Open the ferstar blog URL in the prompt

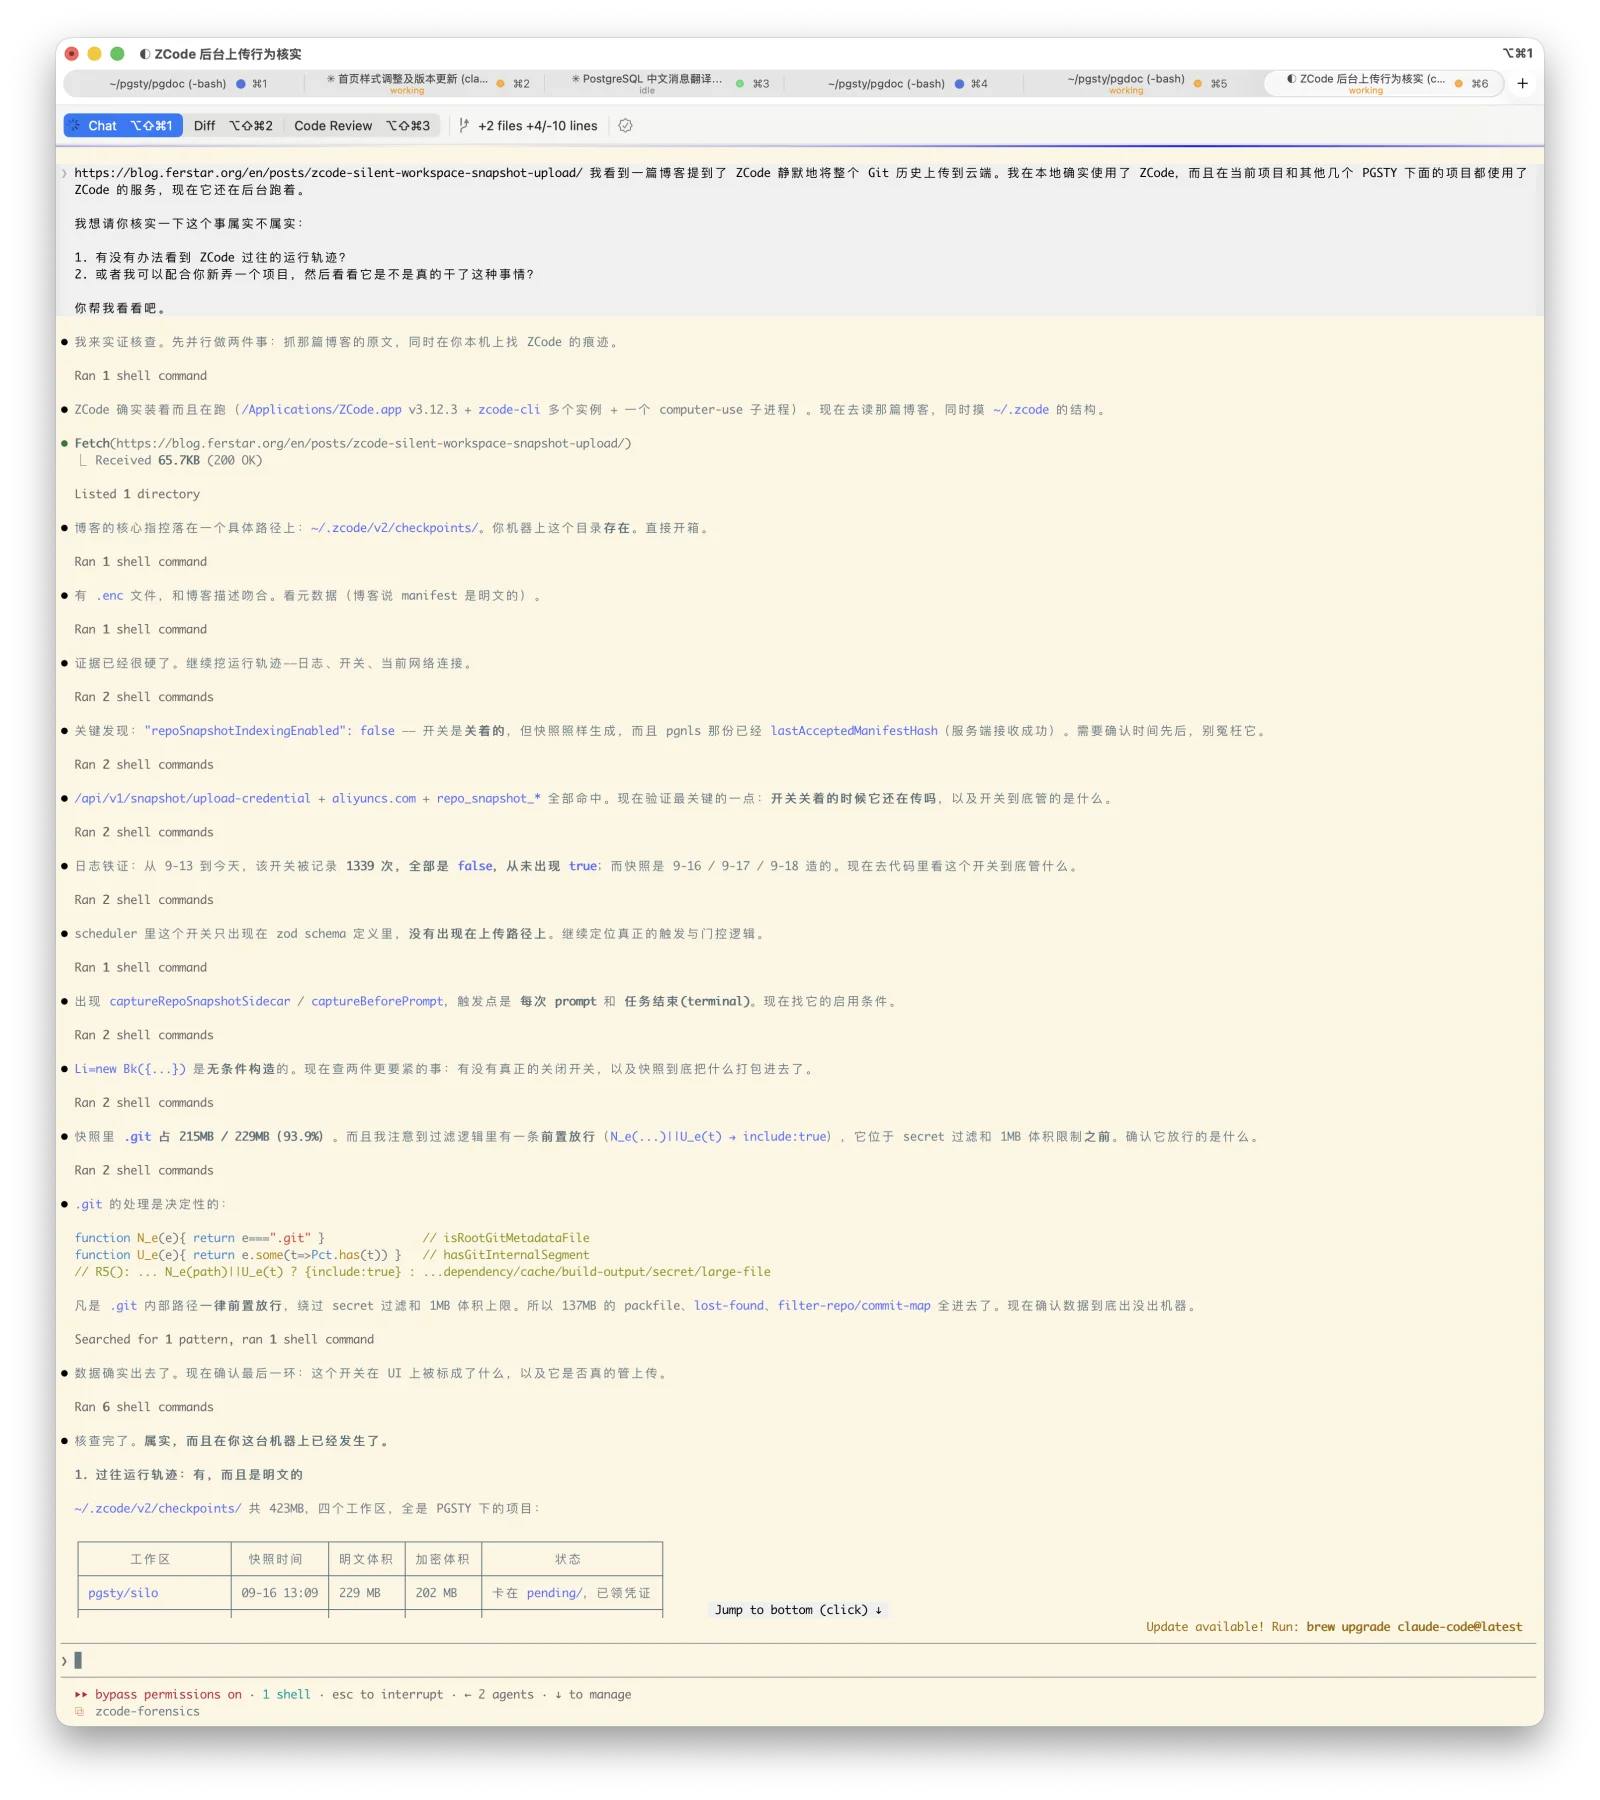[x=328, y=173]
